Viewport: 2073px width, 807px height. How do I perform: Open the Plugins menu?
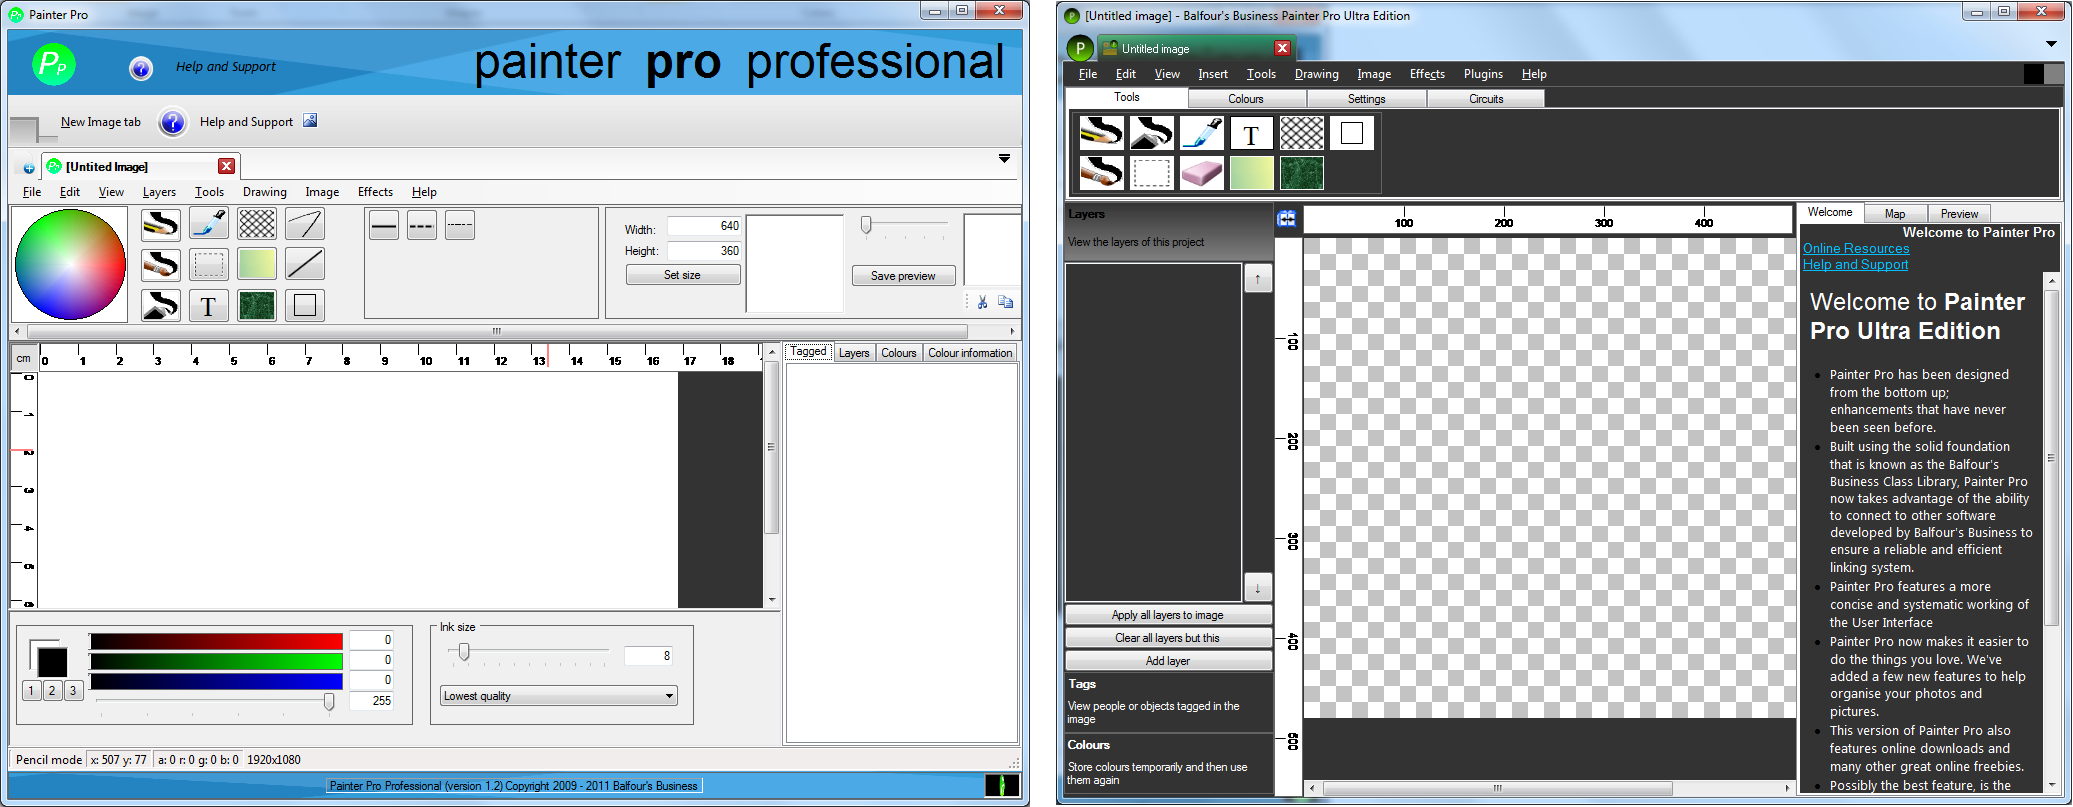[1482, 74]
